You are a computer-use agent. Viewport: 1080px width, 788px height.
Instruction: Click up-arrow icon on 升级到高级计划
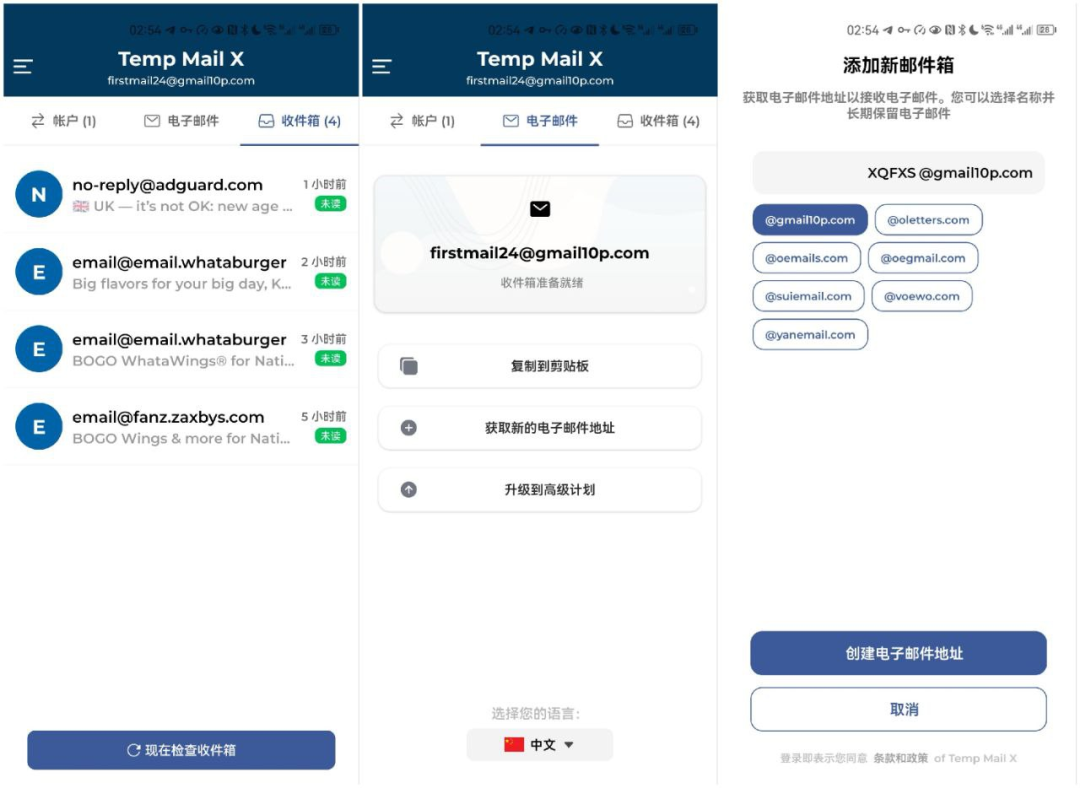[408, 490]
